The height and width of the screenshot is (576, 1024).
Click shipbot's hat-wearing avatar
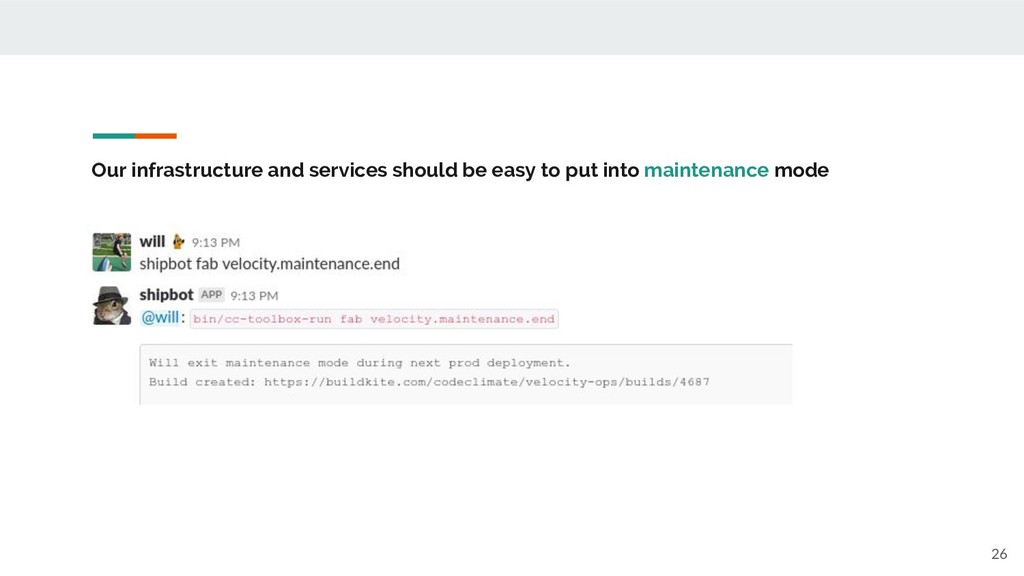[112, 305]
